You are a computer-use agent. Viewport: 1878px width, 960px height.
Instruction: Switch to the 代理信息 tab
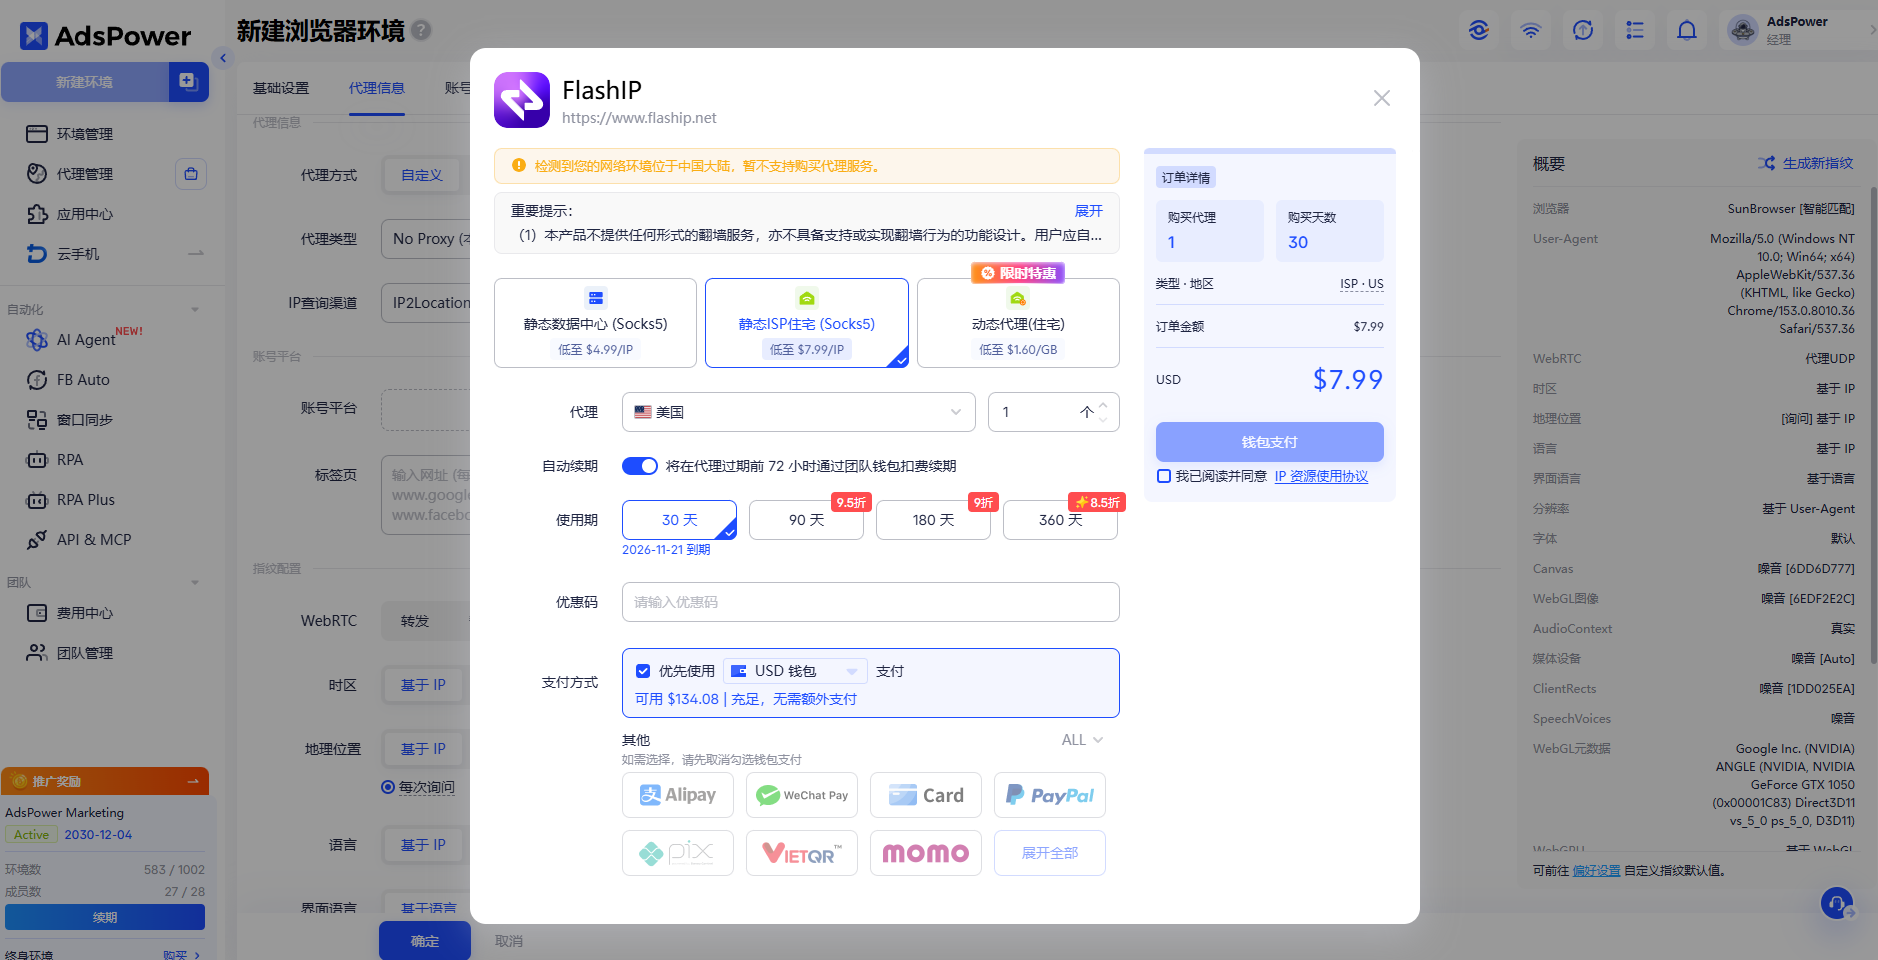point(377,88)
